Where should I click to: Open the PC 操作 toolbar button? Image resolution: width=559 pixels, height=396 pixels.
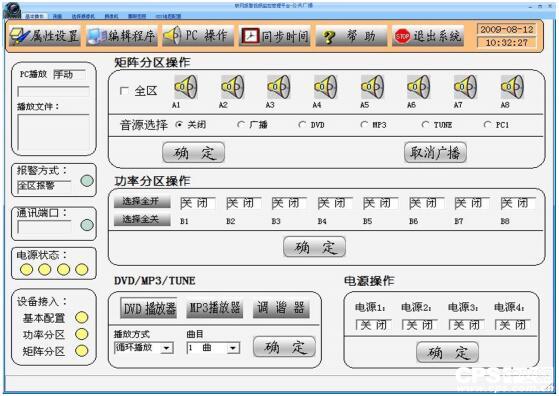click(x=198, y=36)
